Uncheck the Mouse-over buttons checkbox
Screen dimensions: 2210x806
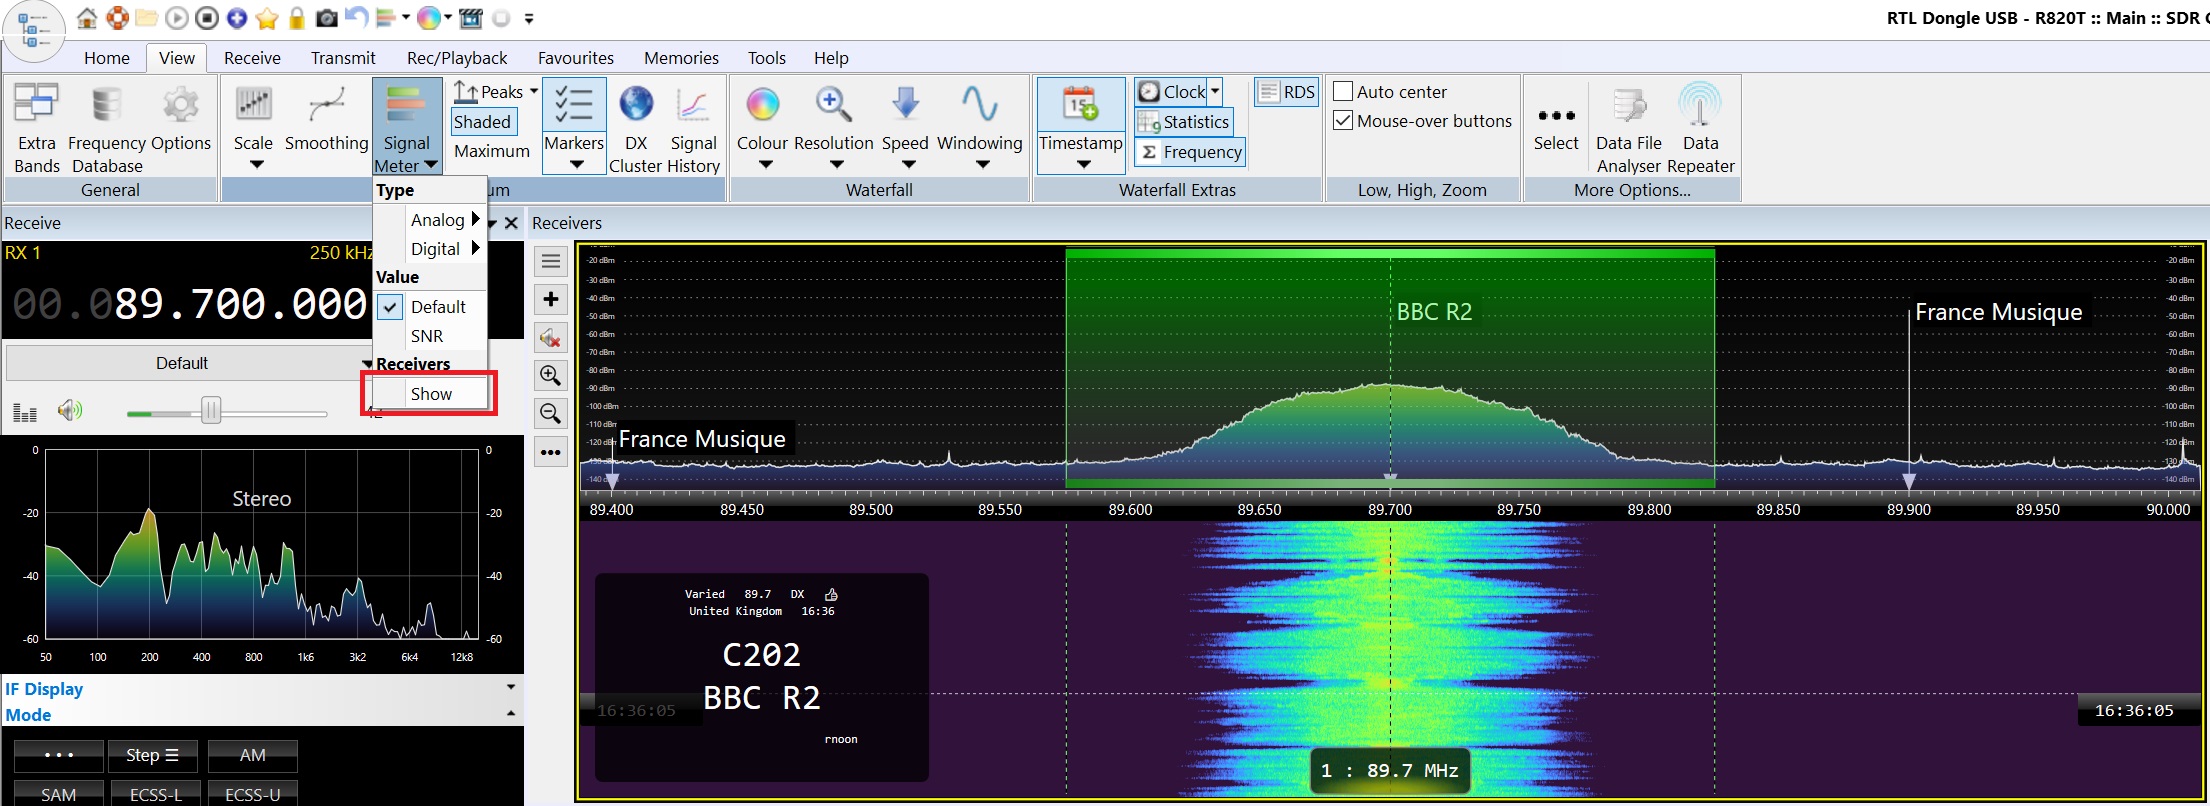[1343, 121]
